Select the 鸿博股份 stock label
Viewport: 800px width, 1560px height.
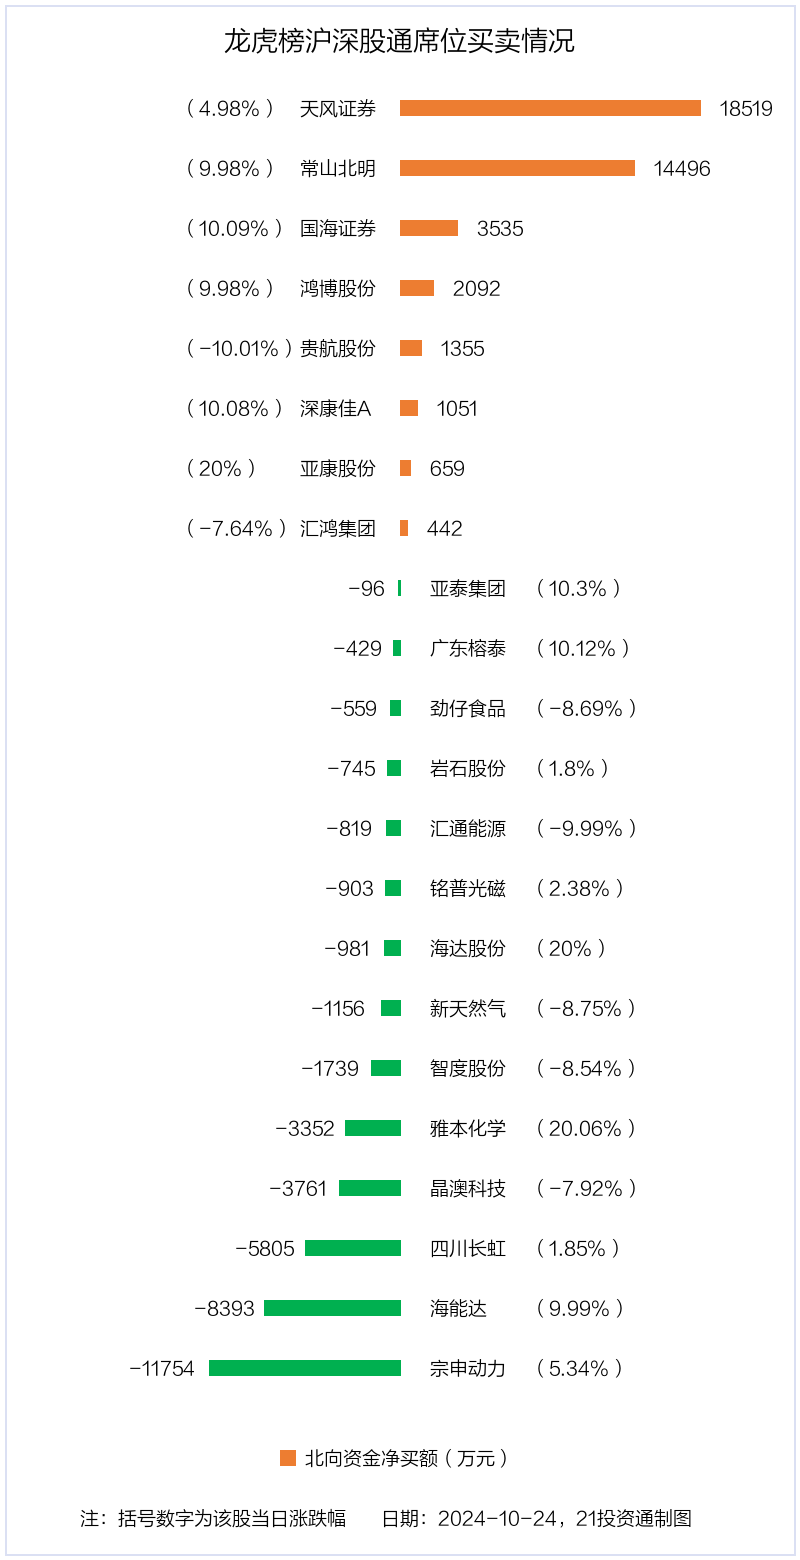tap(338, 288)
